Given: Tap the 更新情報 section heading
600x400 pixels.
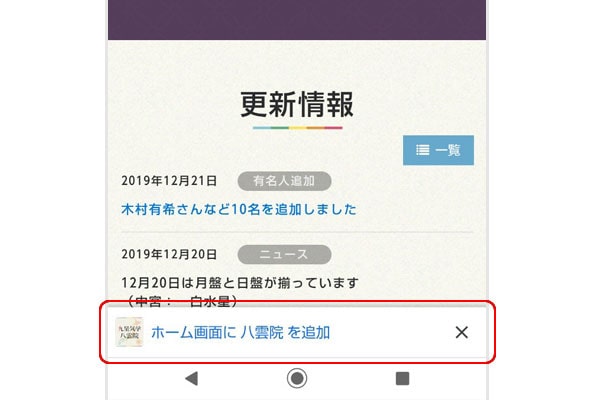Looking at the screenshot, I should (297, 104).
